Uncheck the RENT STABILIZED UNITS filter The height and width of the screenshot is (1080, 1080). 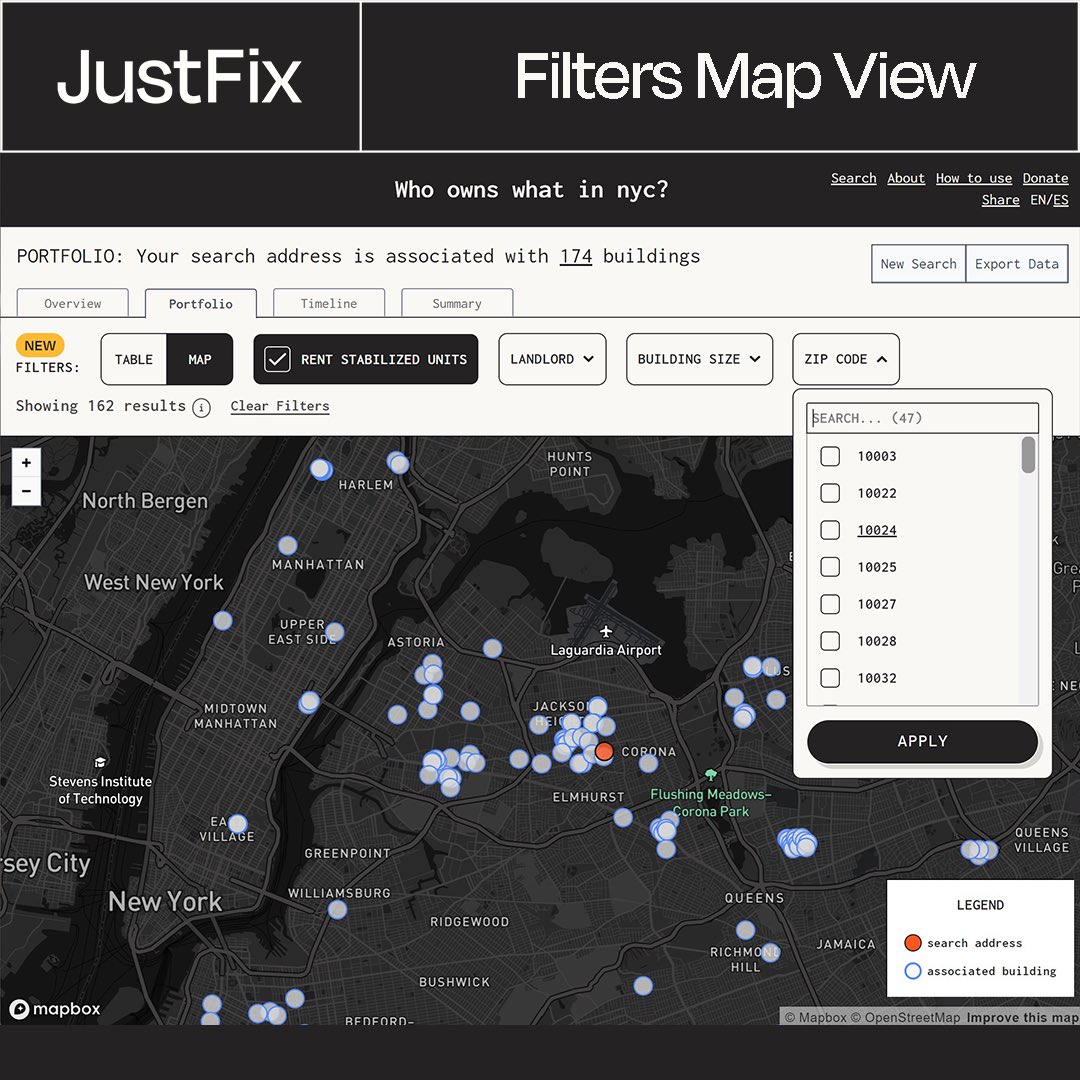click(x=277, y=359)
